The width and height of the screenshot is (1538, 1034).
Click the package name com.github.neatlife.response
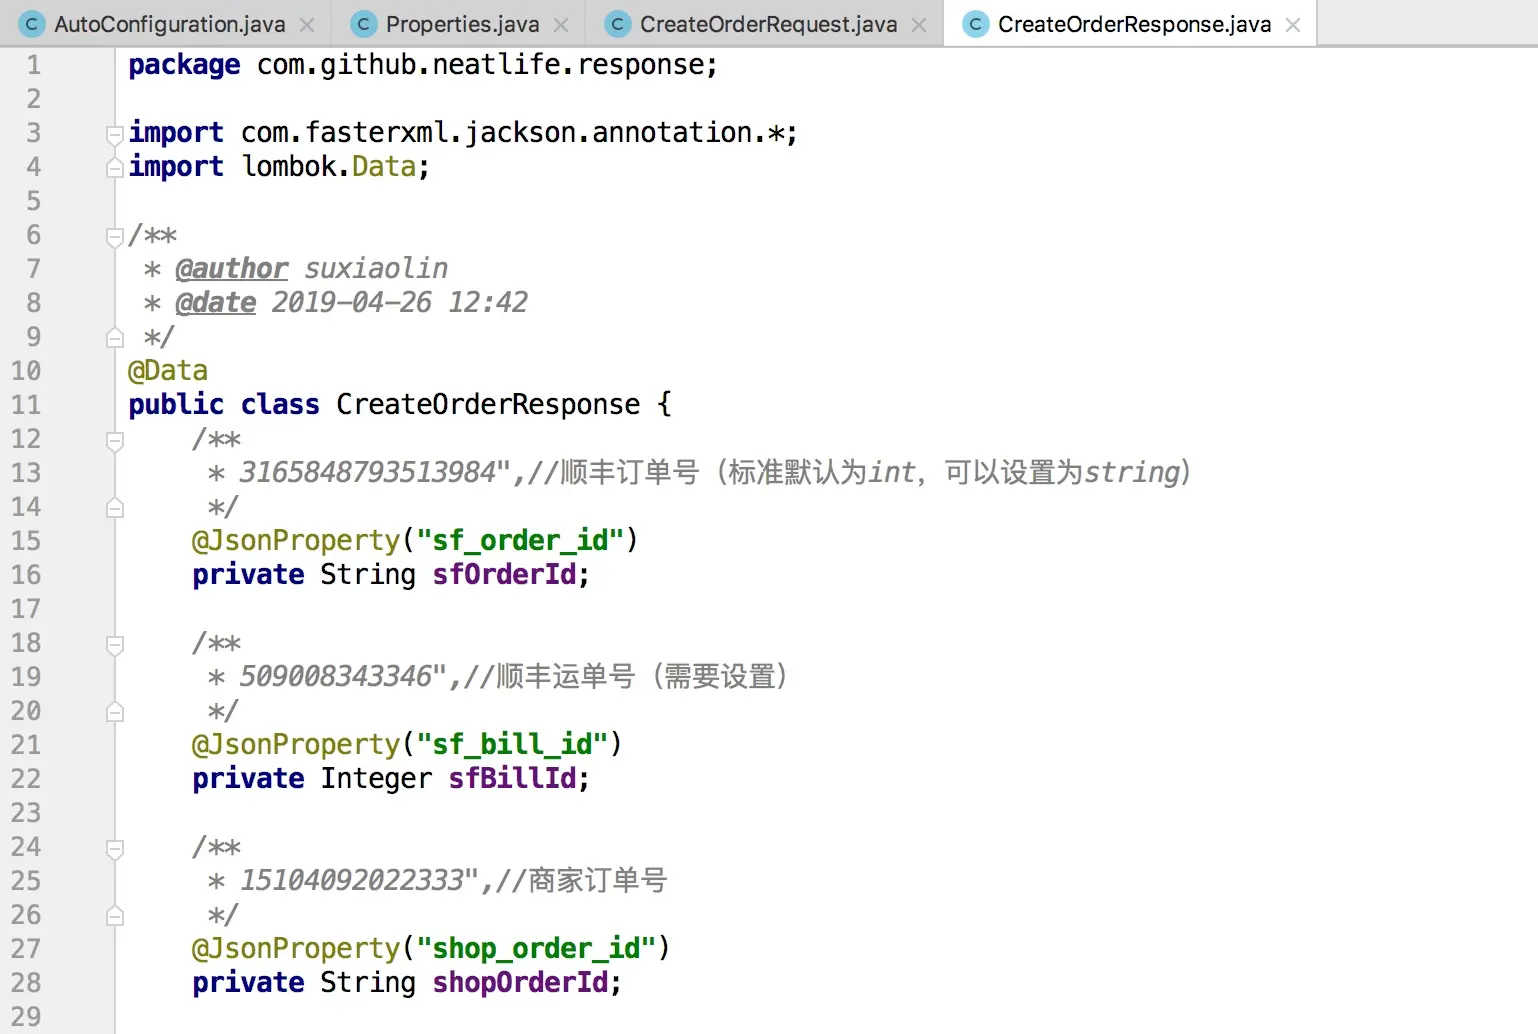click(481, 65)
